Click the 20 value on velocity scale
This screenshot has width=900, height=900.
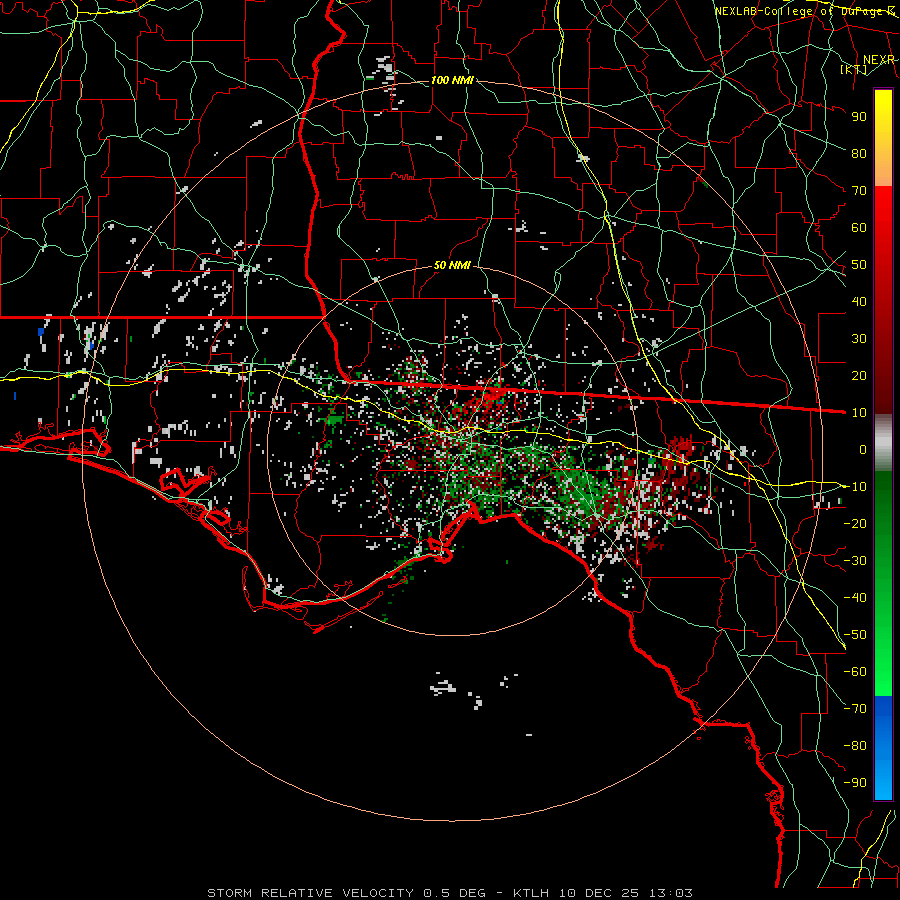pyautogui.click(x=859, y=375)
